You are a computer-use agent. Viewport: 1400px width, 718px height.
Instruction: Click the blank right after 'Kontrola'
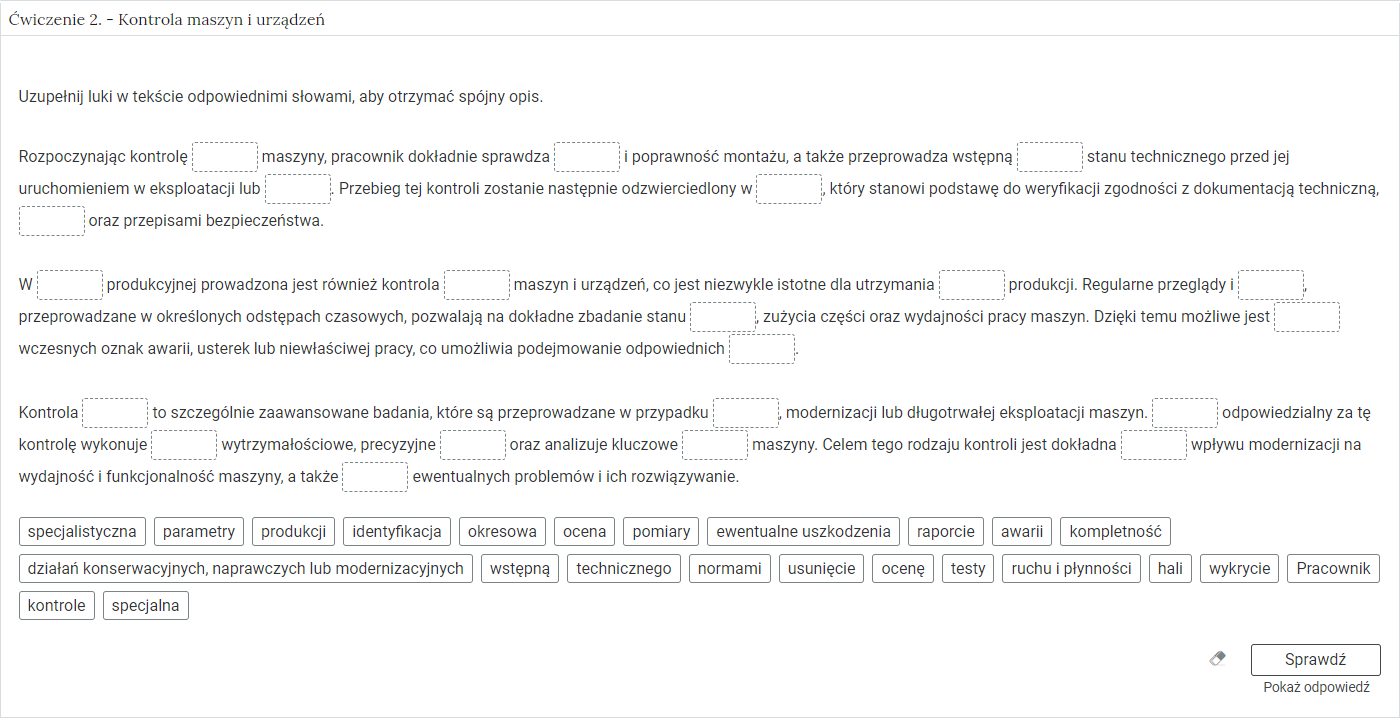(115, 413)
